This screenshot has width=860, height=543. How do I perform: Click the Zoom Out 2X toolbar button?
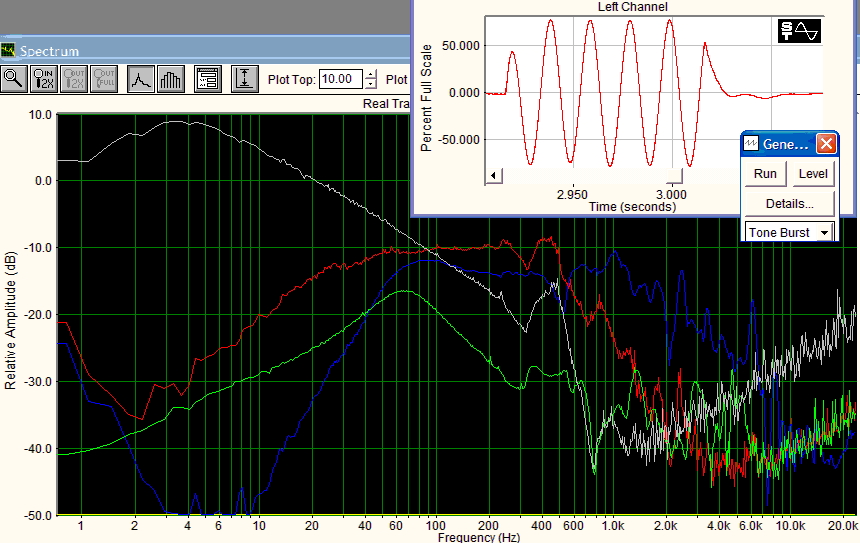[74, 79]
